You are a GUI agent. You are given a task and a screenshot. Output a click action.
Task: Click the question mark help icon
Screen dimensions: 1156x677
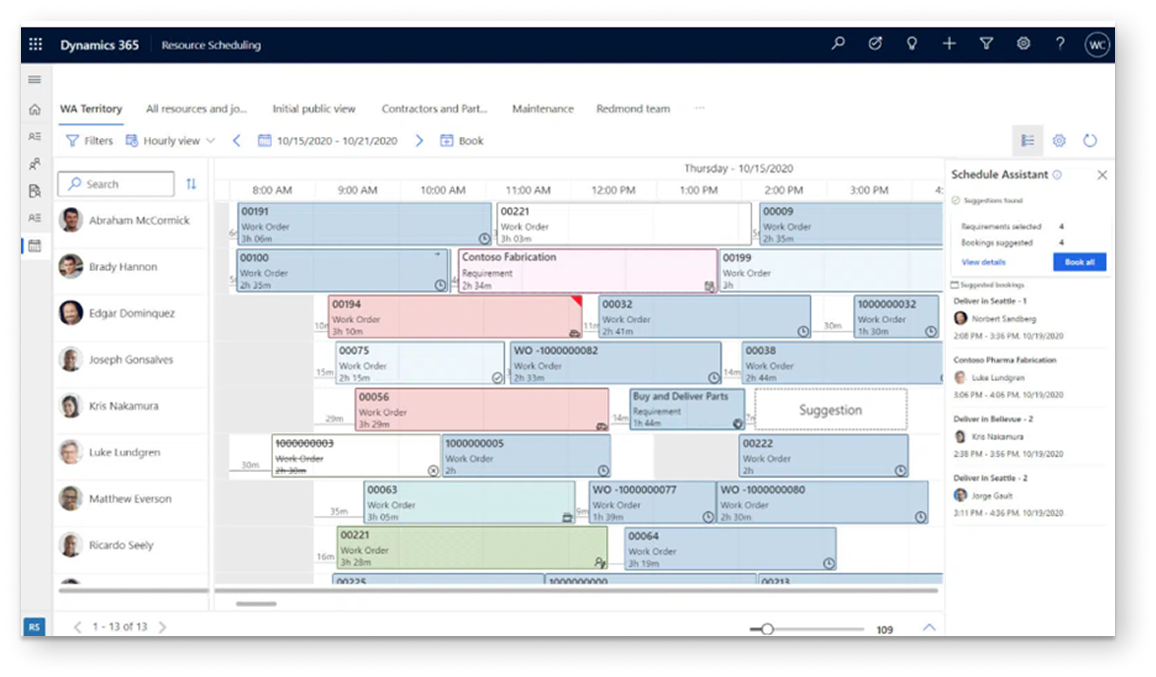1060,44
